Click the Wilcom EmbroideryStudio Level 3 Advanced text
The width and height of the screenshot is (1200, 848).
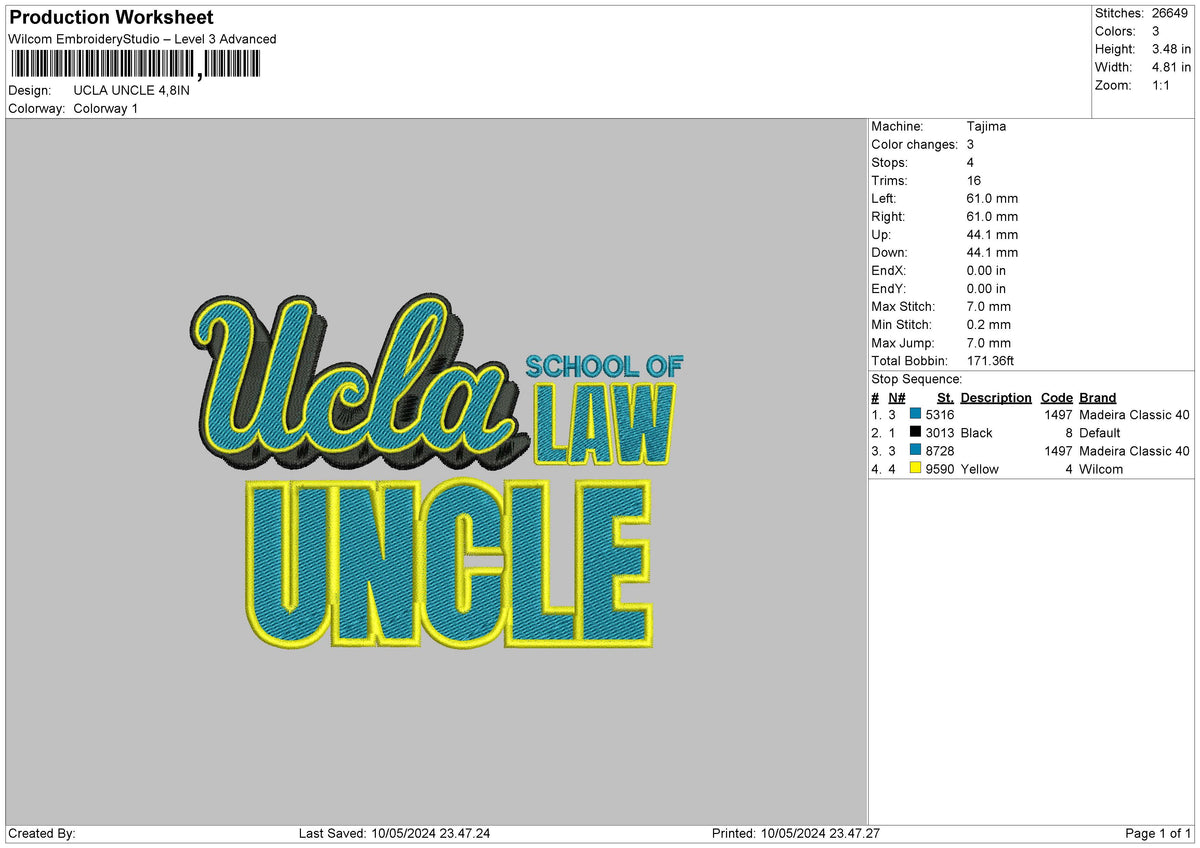pos(142,39)
